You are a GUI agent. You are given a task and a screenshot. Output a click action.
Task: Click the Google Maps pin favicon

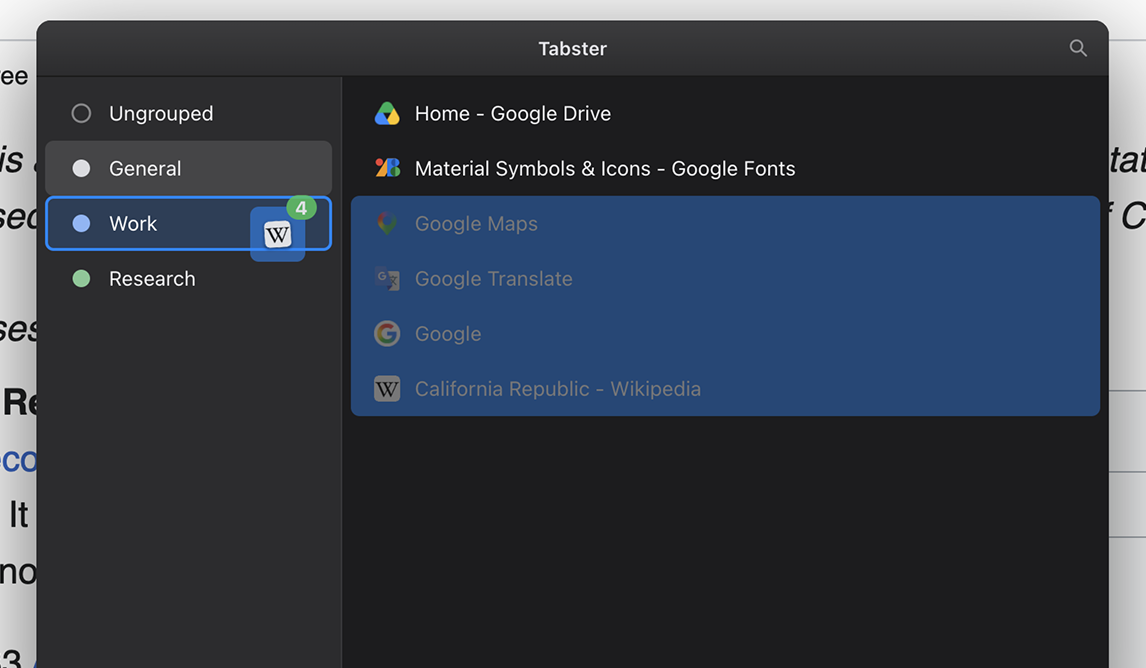point(387,224)
